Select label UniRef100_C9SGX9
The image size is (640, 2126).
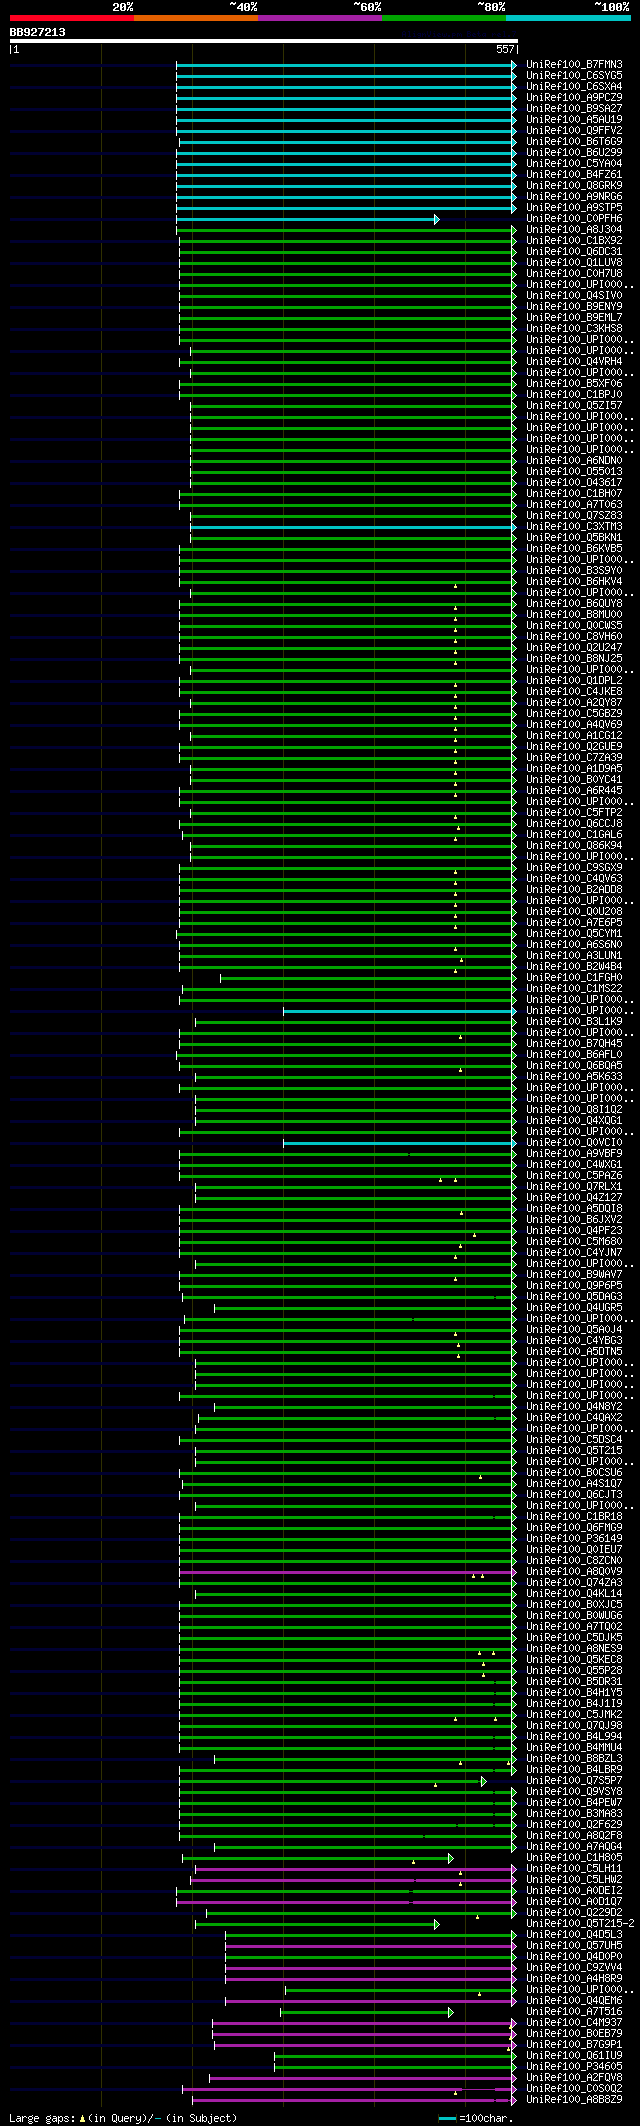[574, 868]
